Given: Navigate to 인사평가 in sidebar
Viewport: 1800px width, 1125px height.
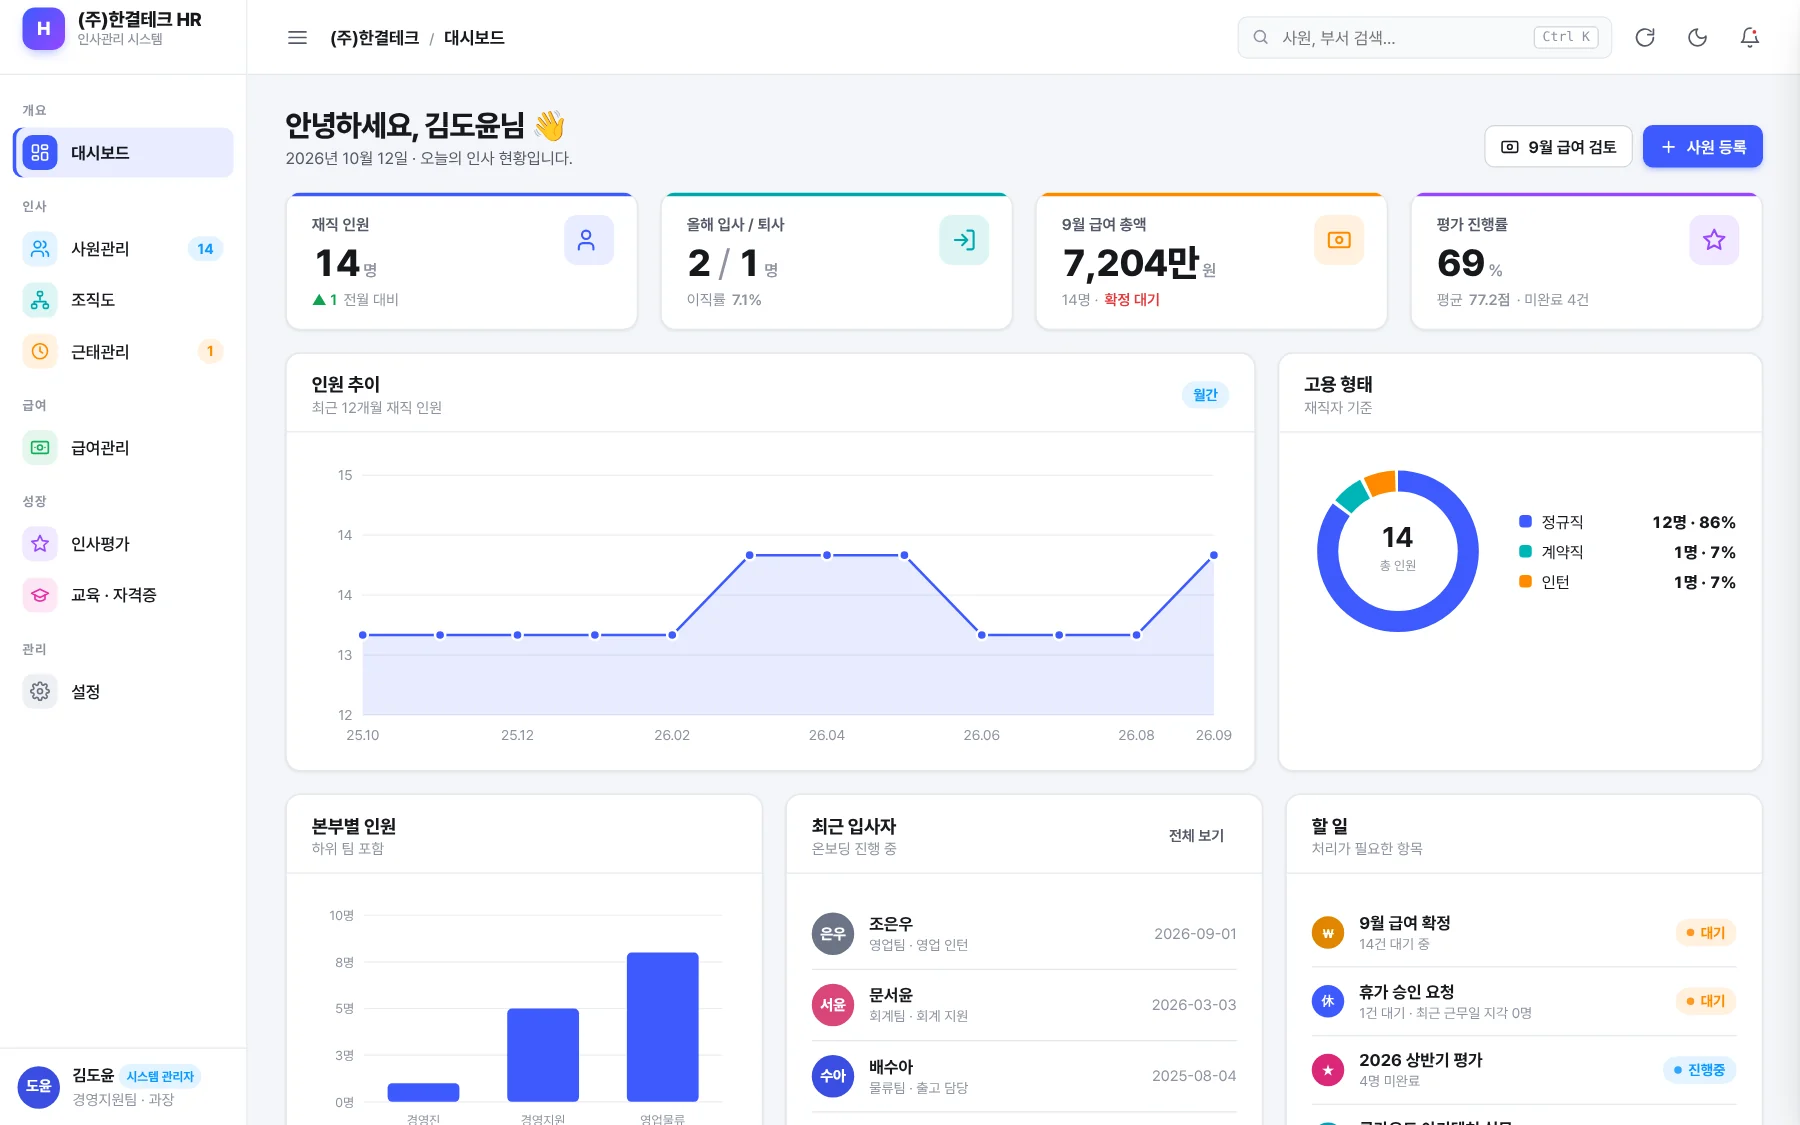Looking at the screenshot, I should (124, 544).
